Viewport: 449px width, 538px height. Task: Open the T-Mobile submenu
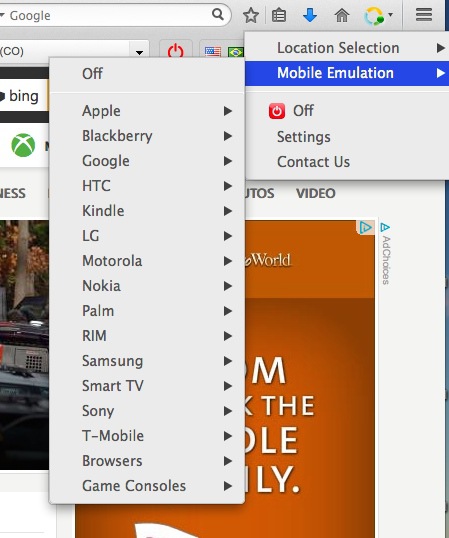click(147, 436)
